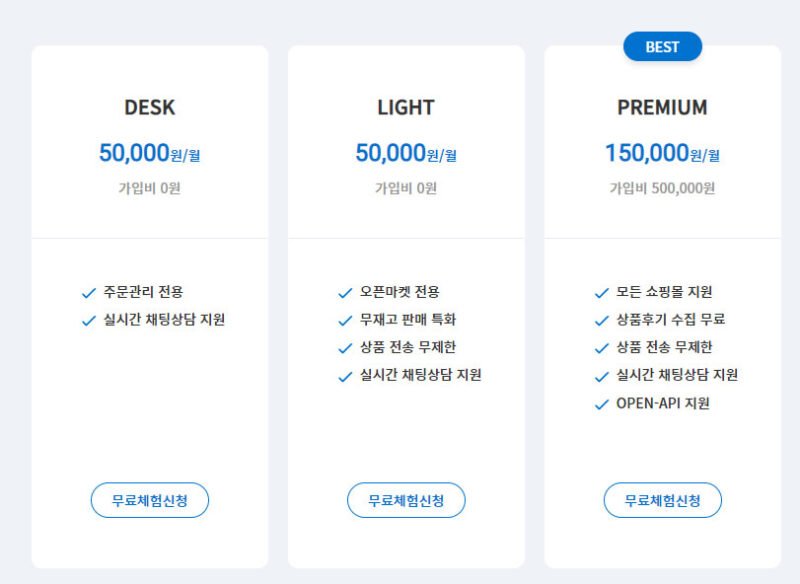This screenshot has height=584, width=800.
Task: Click the checkmark next to DESK 실시간 채팅상담 지원
Action: [x=89, y=321]
